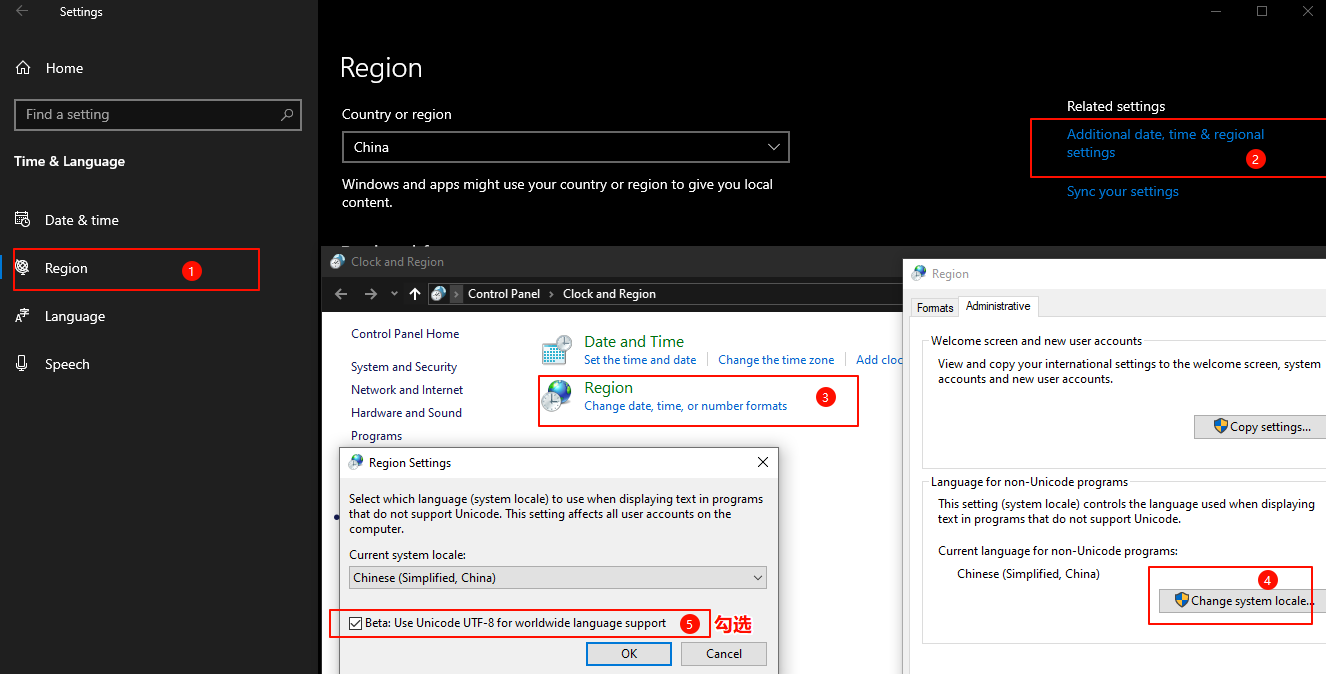Click Sync your settings link
The image size is (1326, 674).
pos(1122,191)
